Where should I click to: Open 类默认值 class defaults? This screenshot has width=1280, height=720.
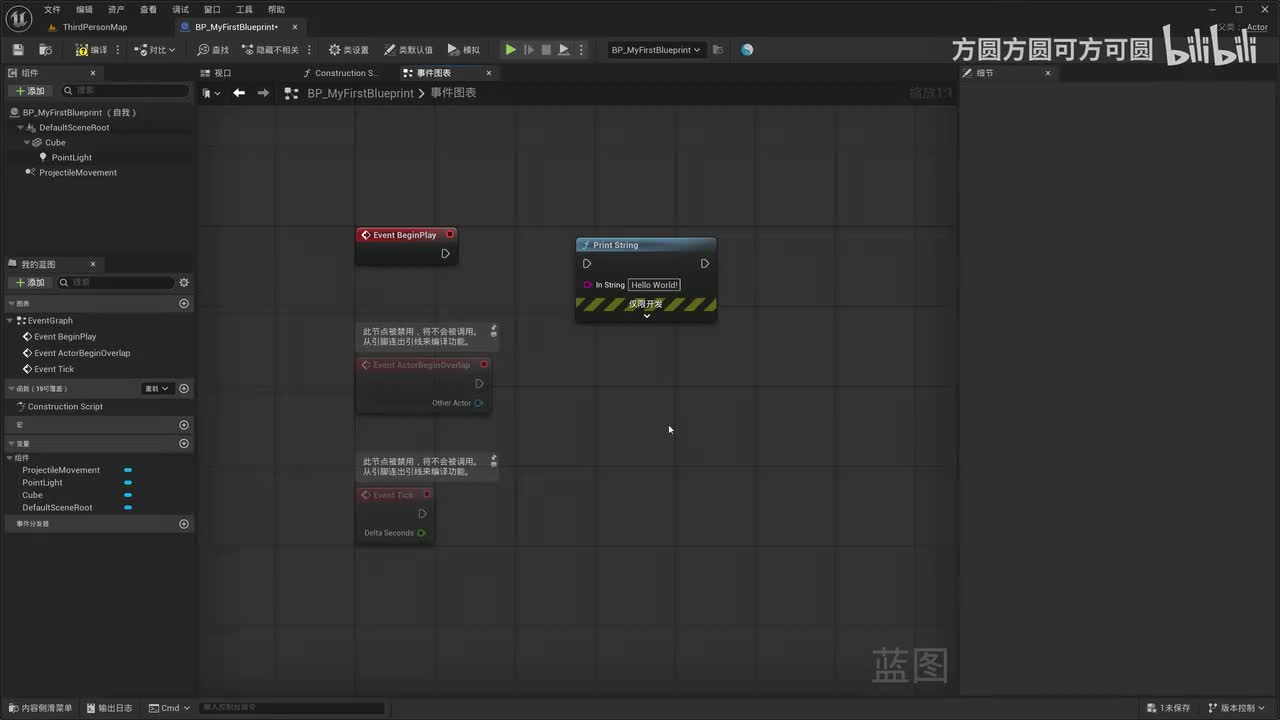(x=409, y=49)
